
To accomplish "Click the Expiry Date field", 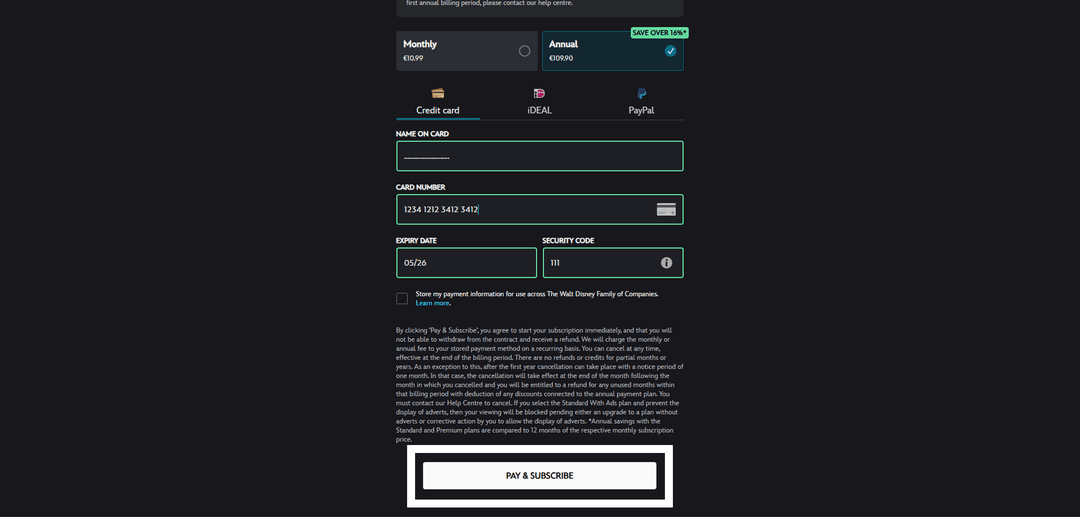I will [x=466, y=263].
